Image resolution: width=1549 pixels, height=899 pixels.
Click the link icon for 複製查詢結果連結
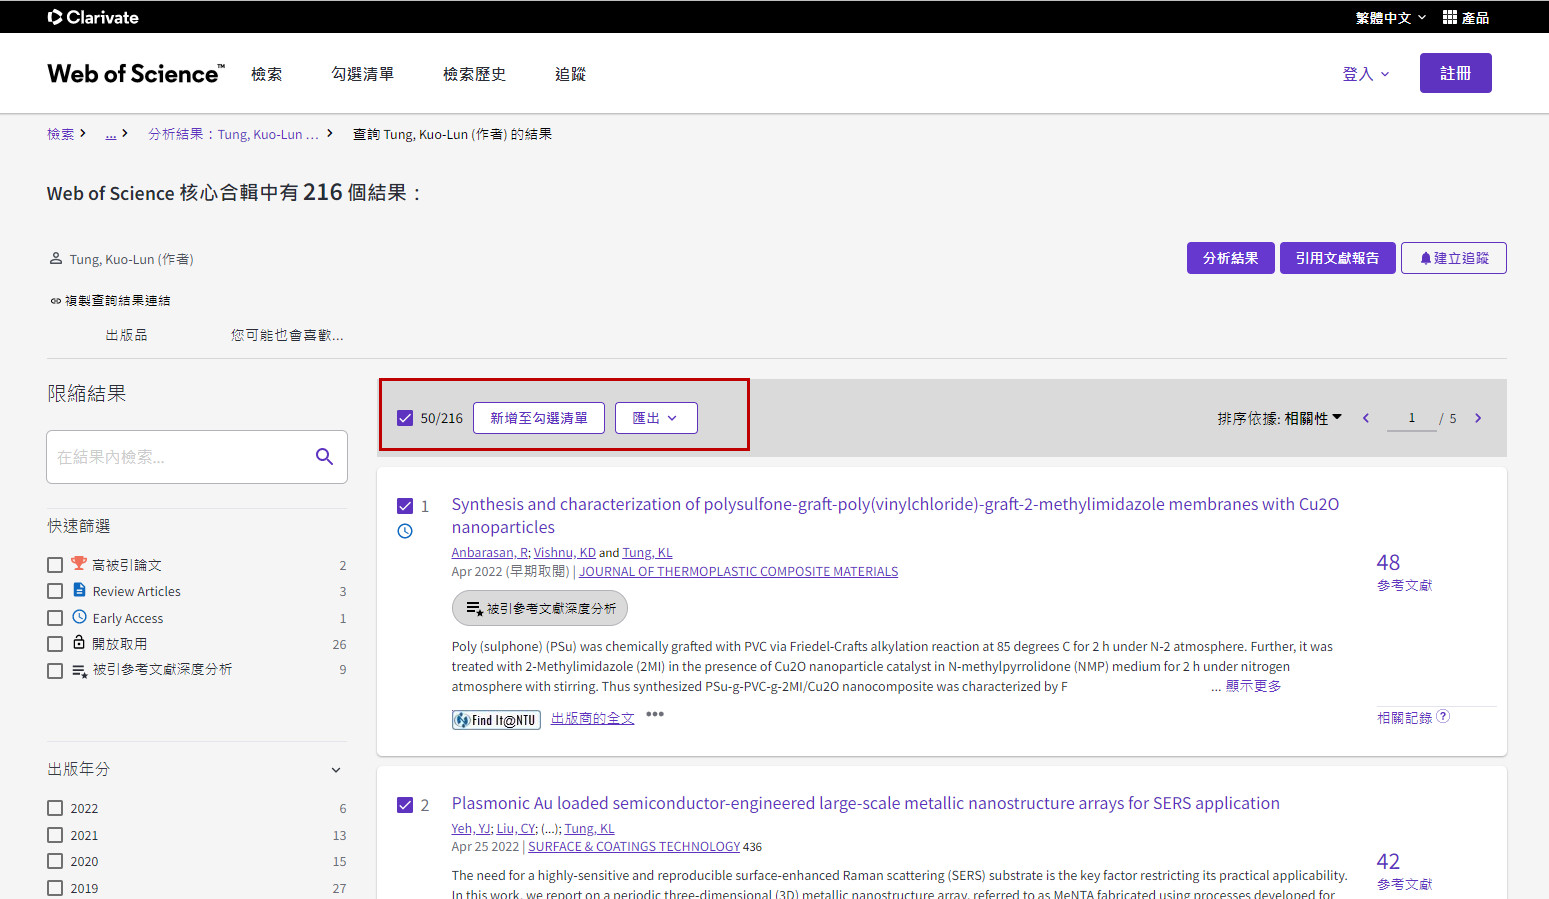pyautogui.click(x=56, y=301)
